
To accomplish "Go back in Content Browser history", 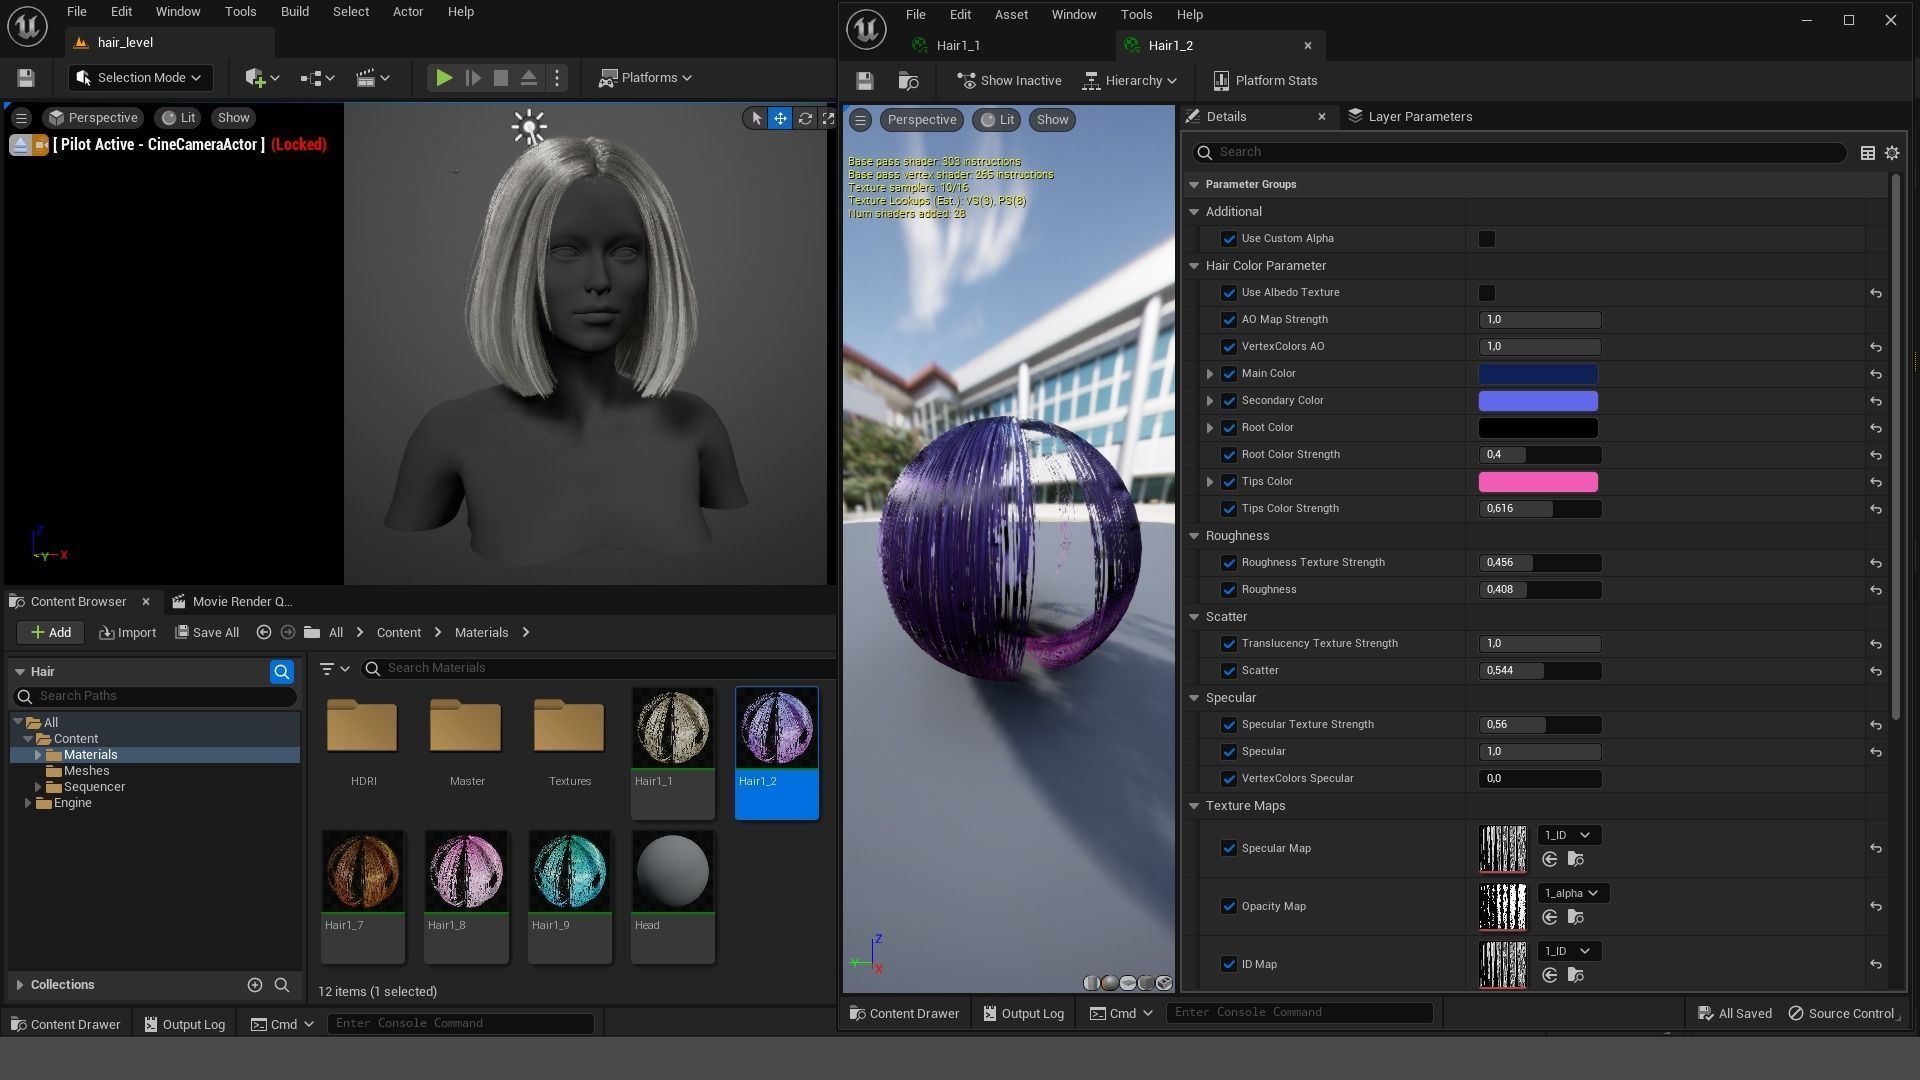I will 264,632.
